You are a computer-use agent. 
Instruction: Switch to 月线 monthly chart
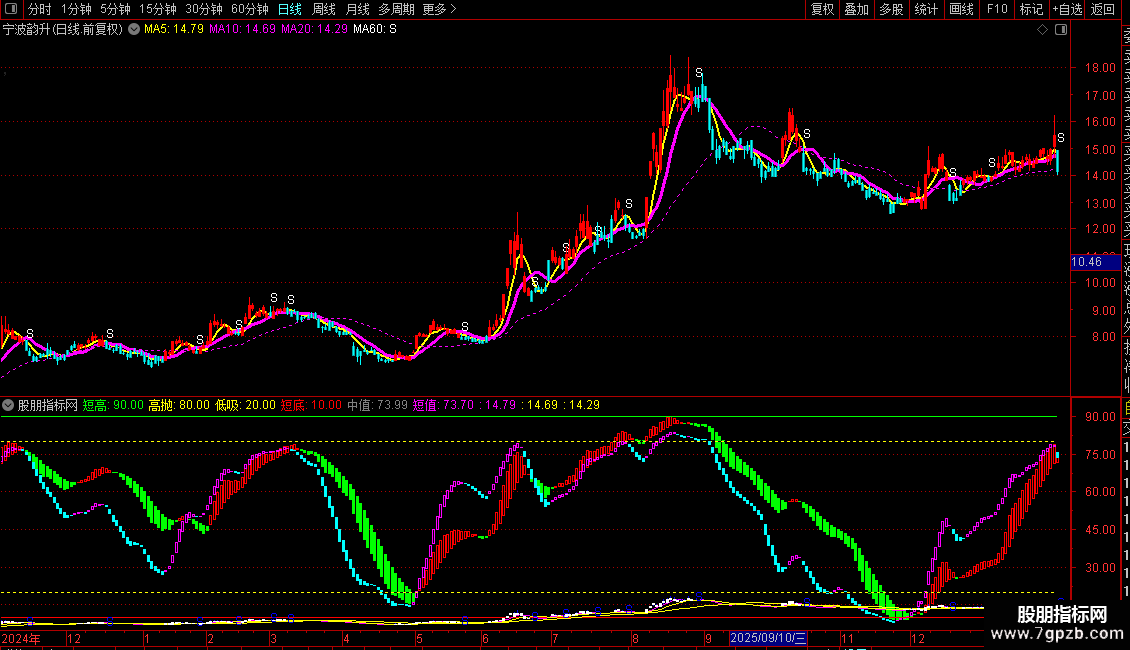click(357, 9)
